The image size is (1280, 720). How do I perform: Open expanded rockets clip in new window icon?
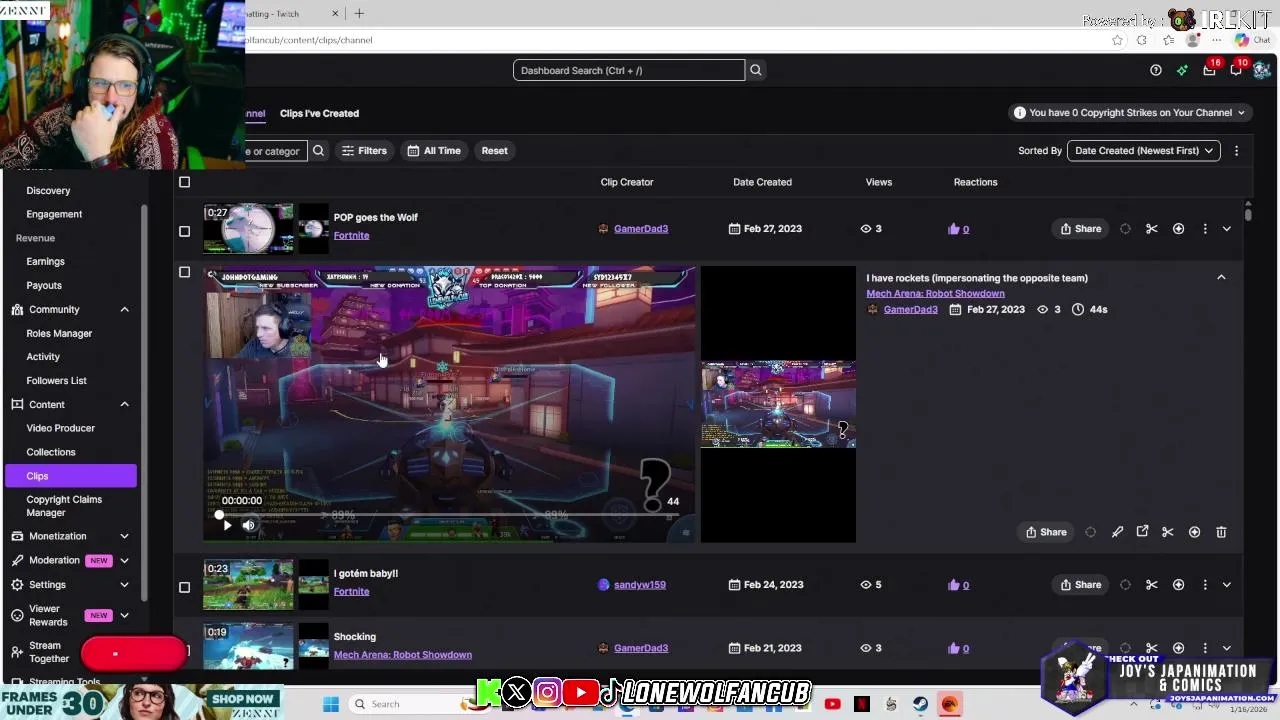click(x=1142, y=532)
